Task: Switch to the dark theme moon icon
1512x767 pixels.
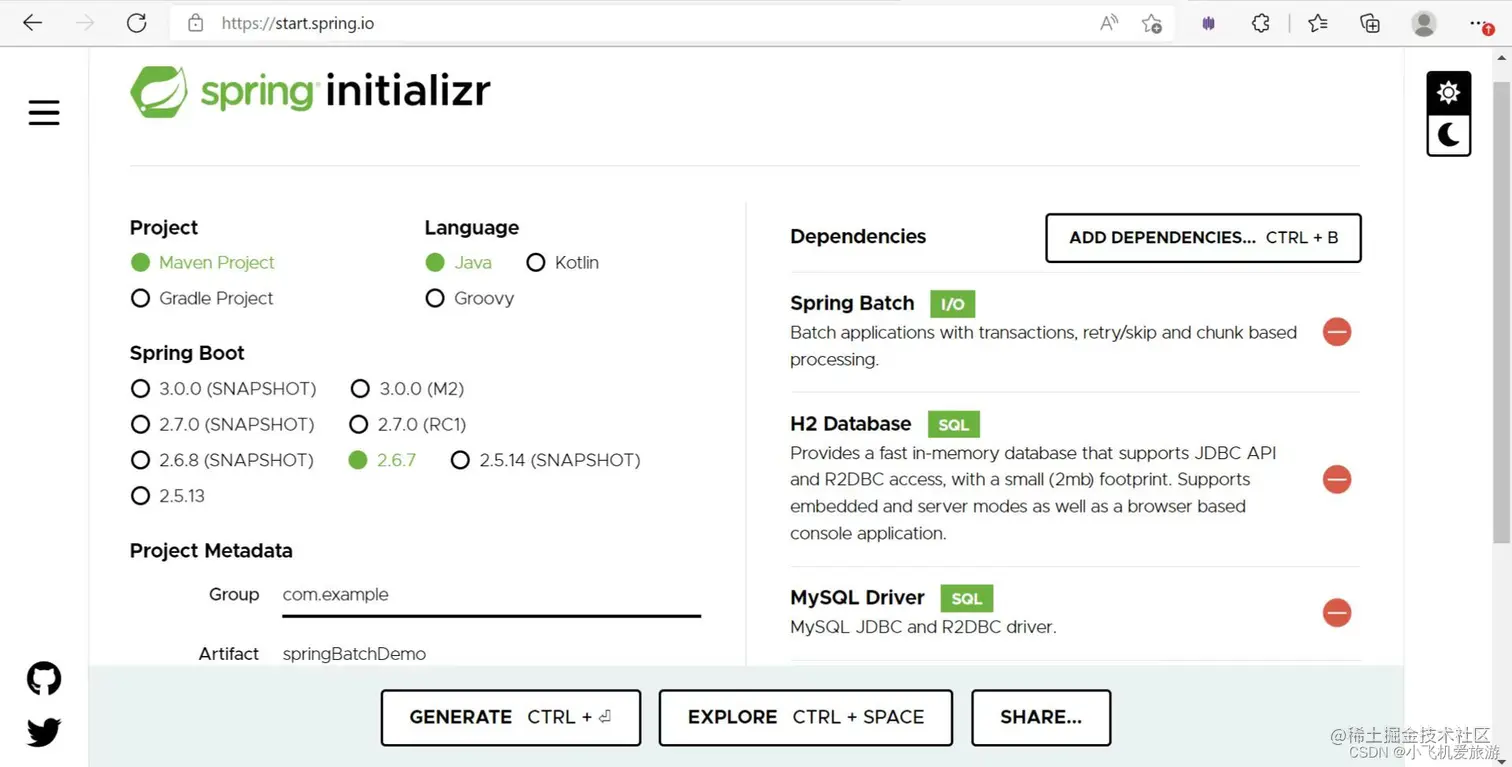Action: (x=1448, y=135)
